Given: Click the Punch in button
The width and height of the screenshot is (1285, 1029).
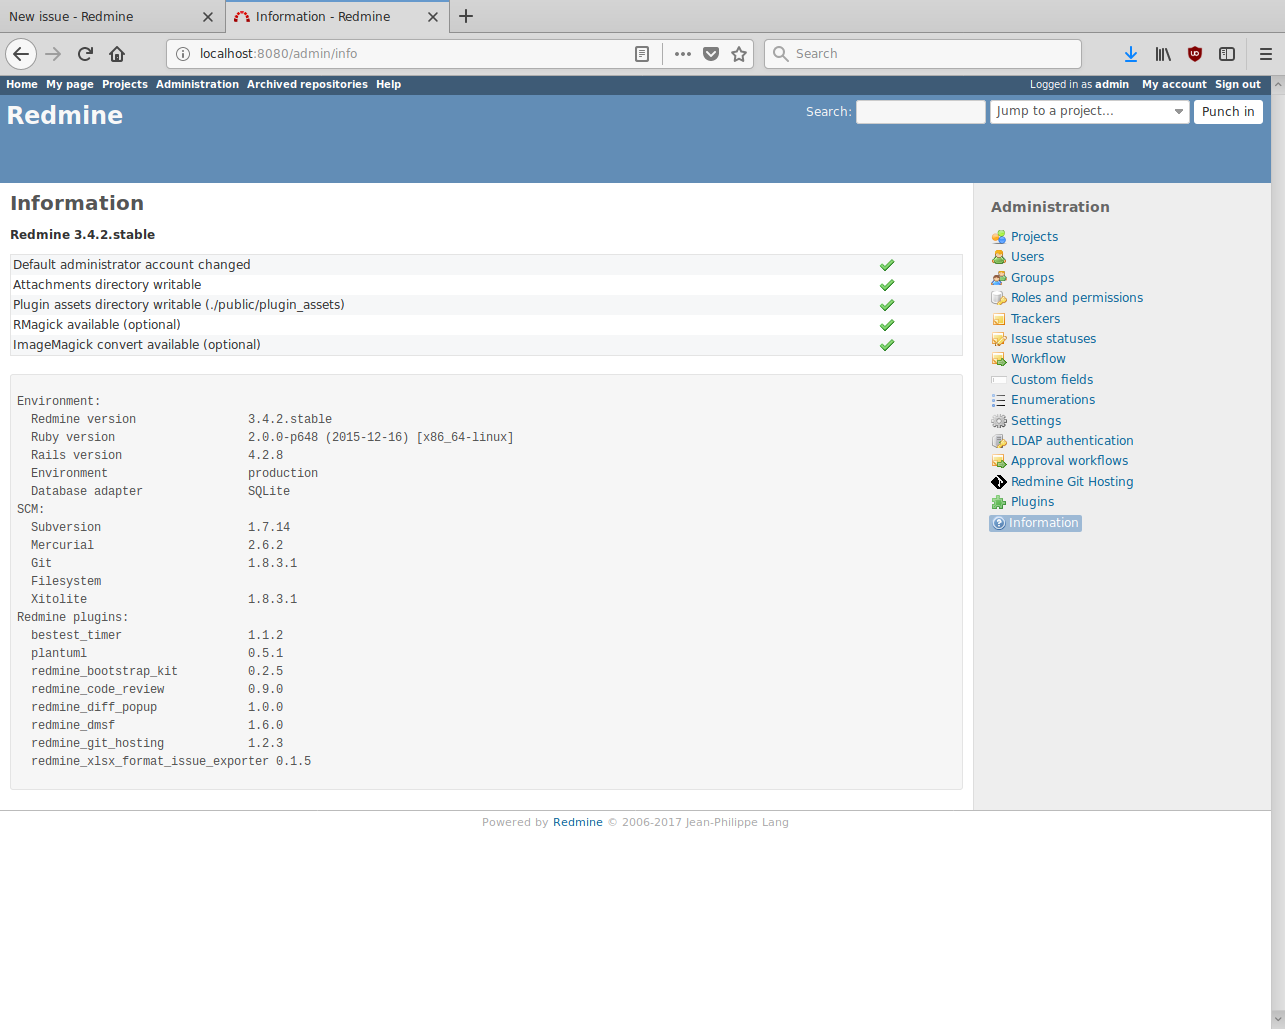Looking at the screenshot, I should [1228, 111].
